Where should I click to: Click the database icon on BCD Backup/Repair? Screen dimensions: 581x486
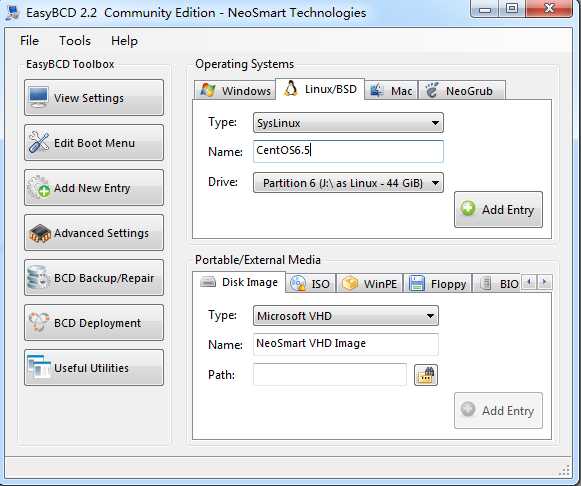(38, 277)
